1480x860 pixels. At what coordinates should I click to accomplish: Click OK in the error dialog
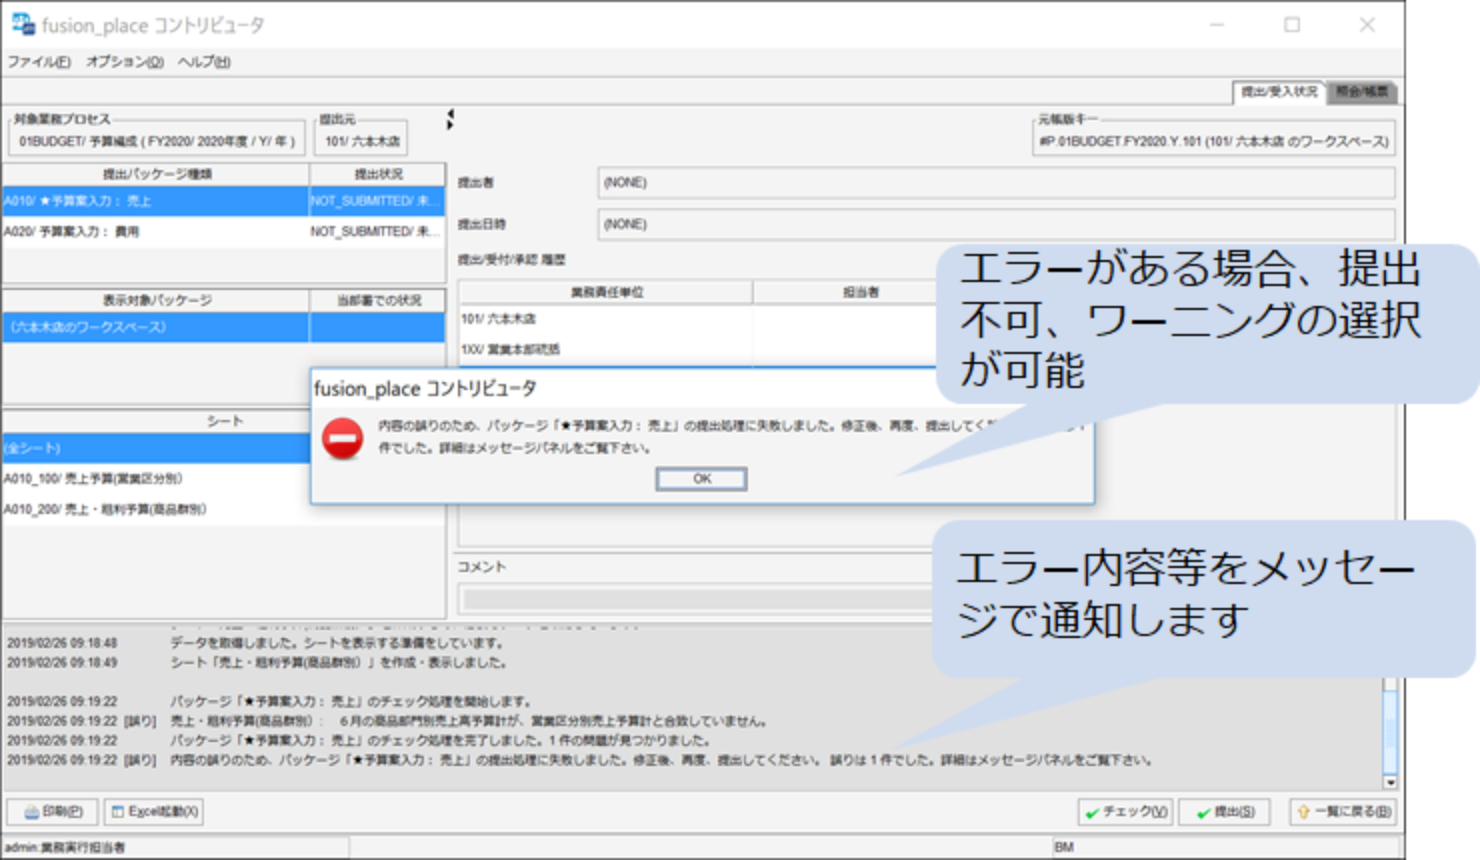[701, 479]
